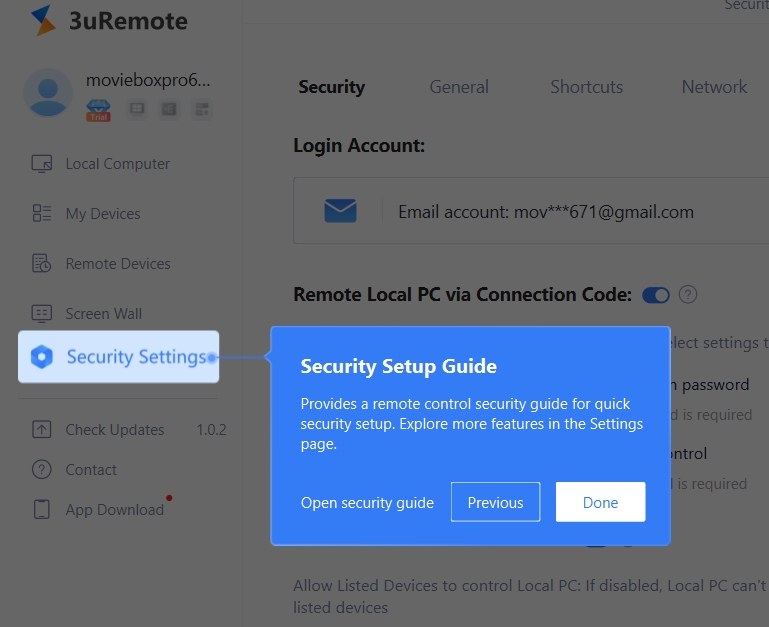Click the Trial membership diamond badge
The image size is (769, 627).
point(99,110)
